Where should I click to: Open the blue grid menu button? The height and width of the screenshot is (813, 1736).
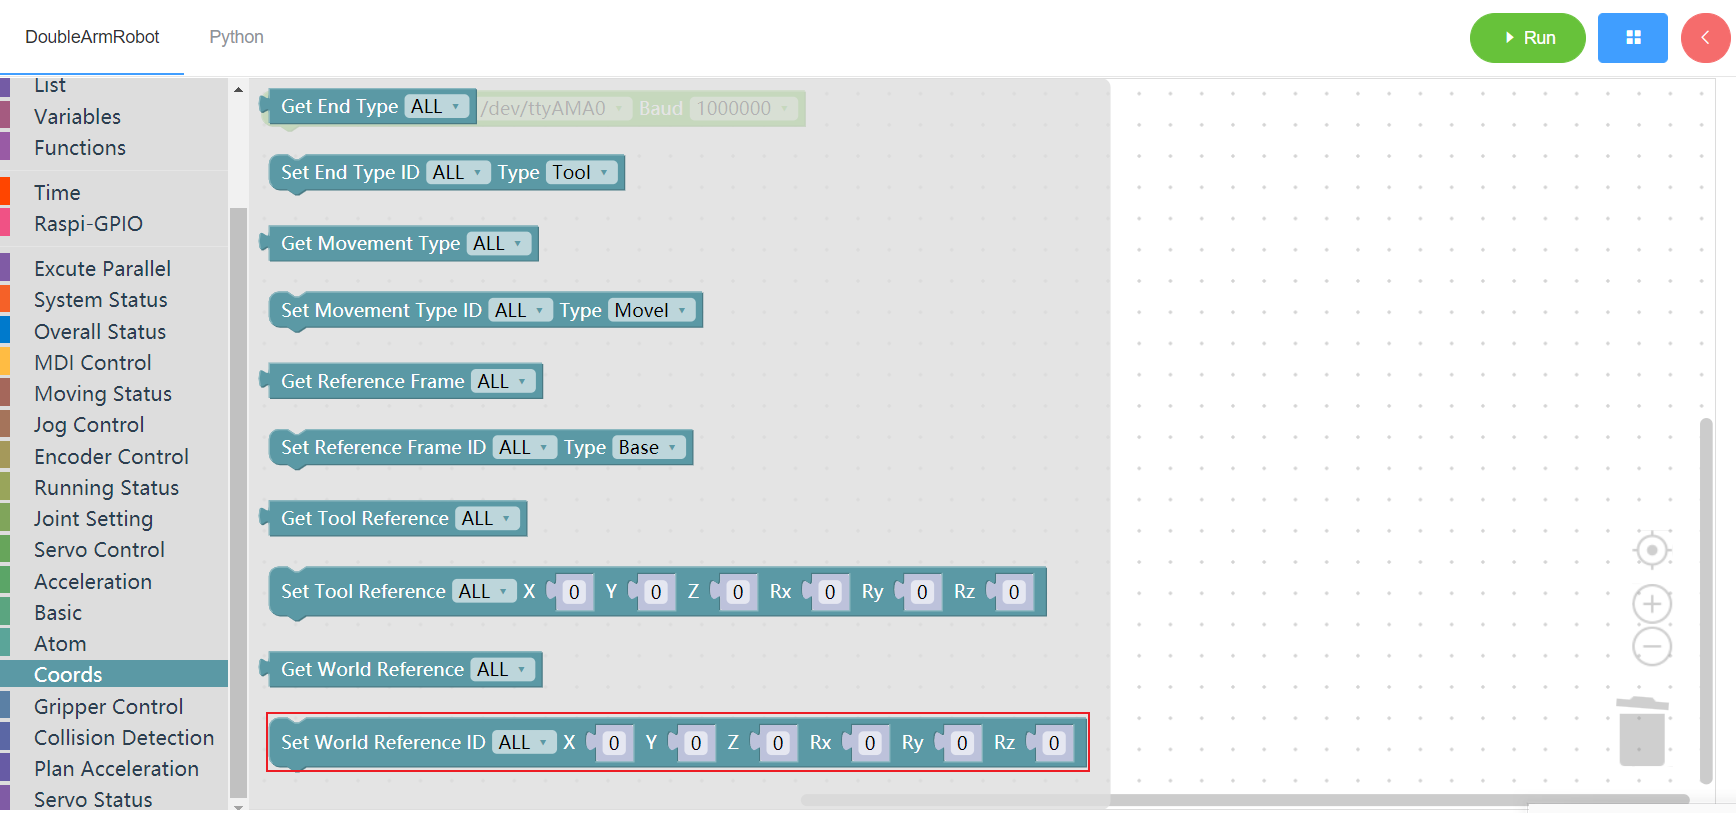[1633, 38]
